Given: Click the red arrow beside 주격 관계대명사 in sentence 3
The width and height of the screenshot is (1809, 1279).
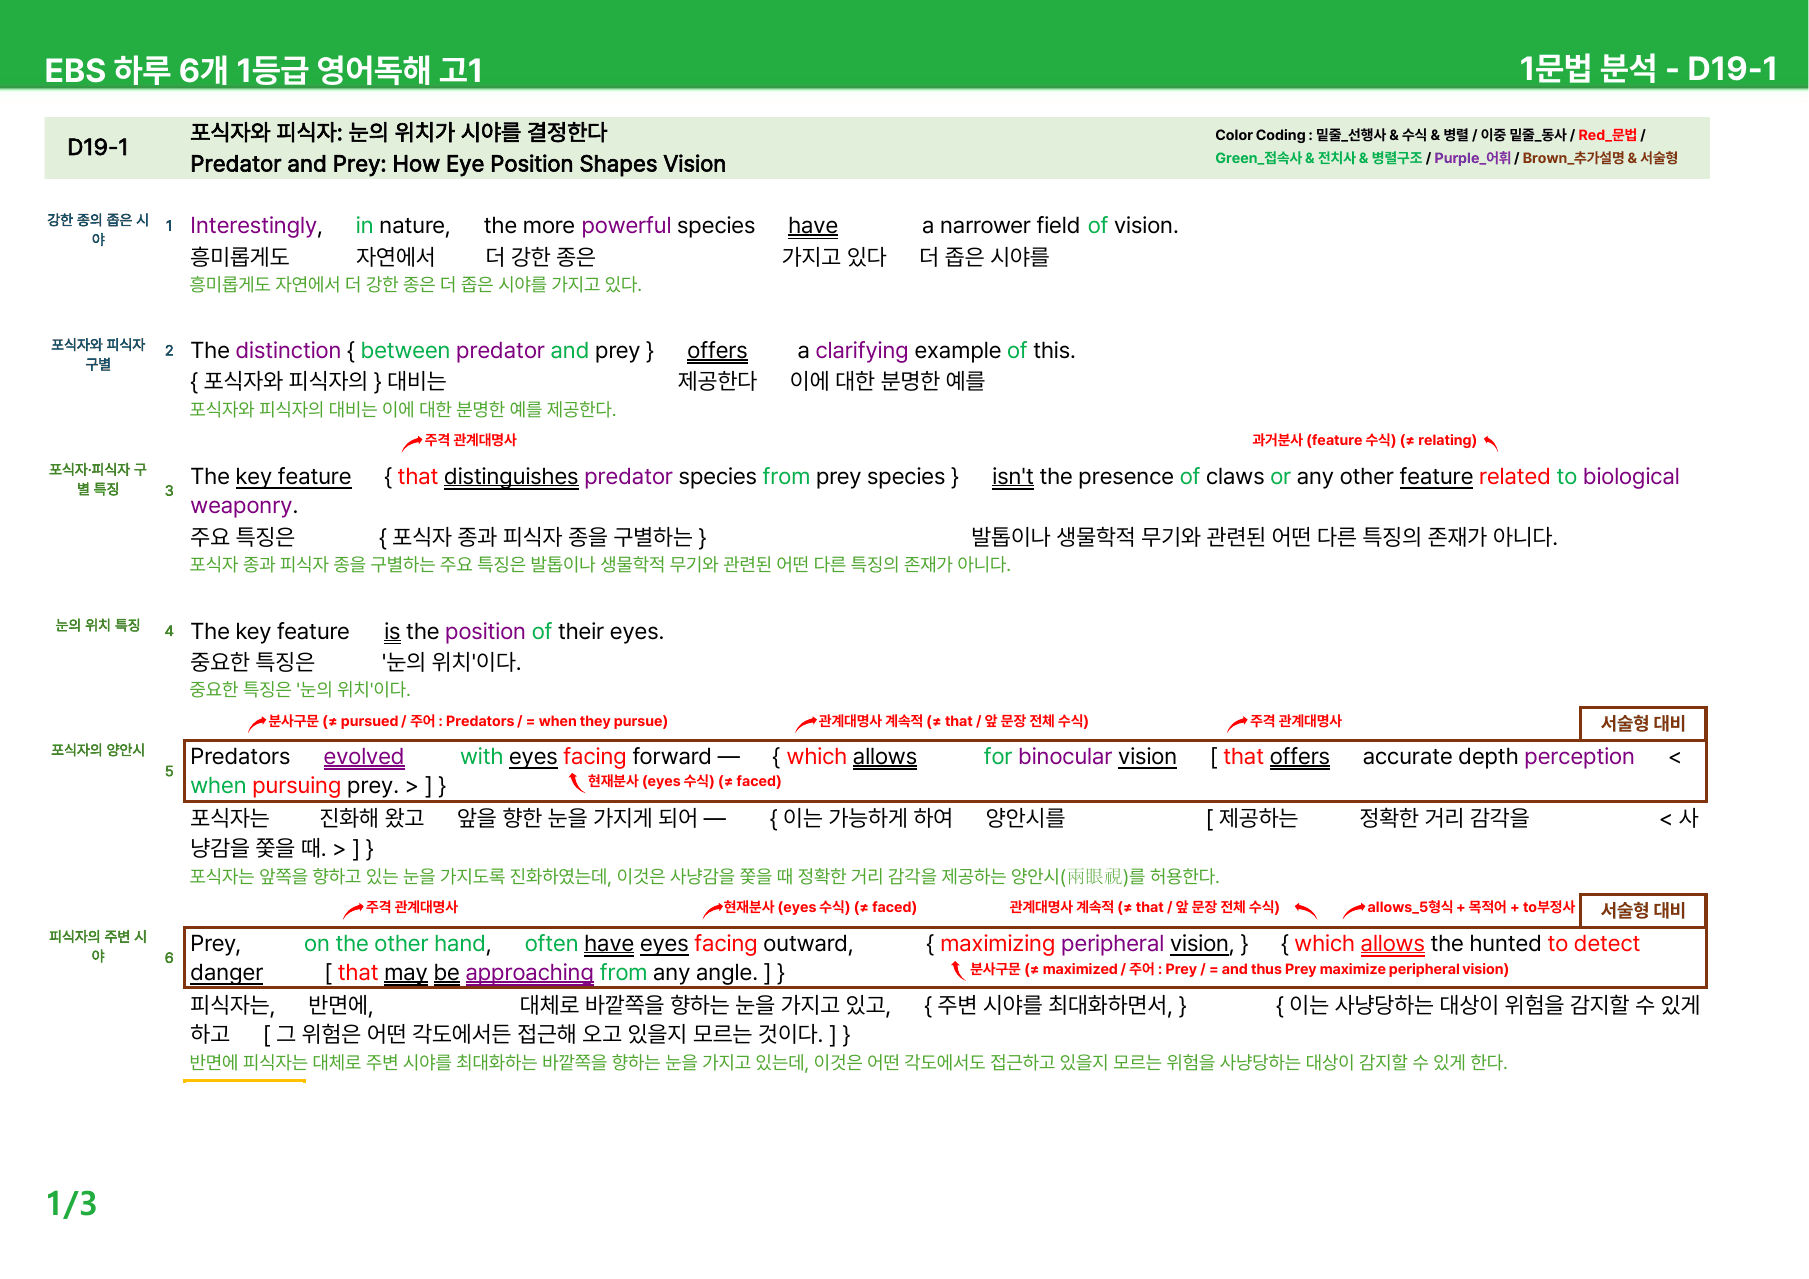Looking at the screenshot, I should (411, 443).
